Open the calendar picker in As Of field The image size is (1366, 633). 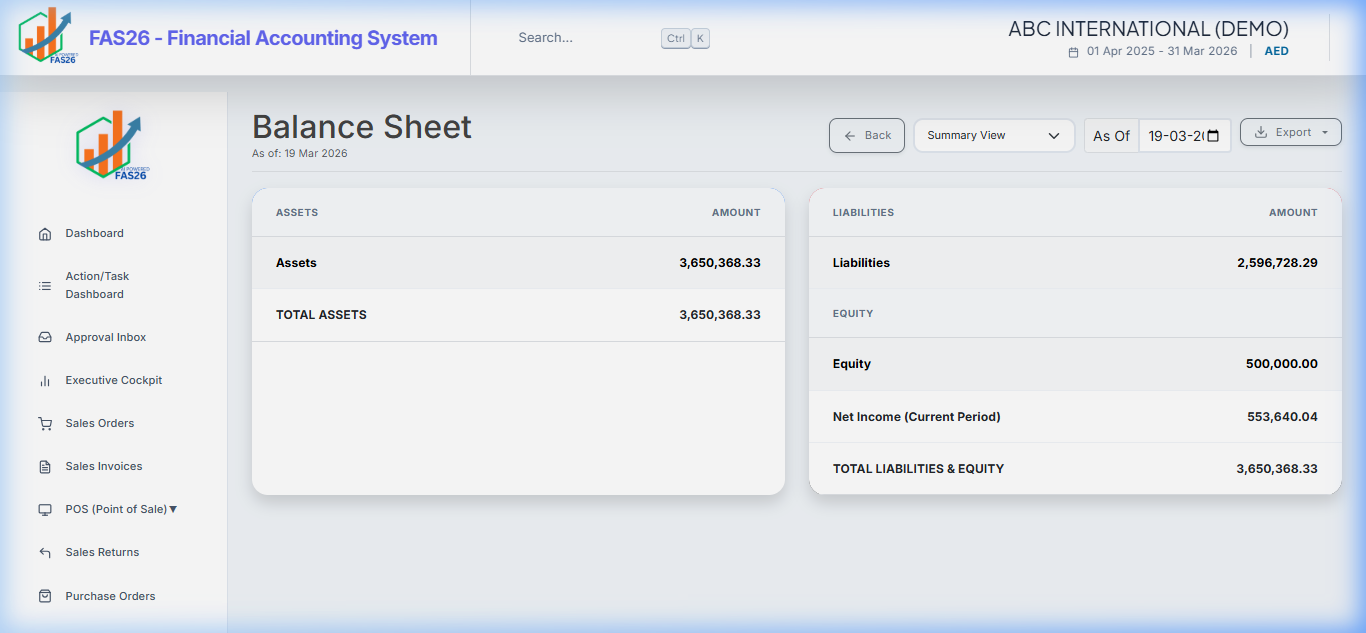tap(1213, 136)
